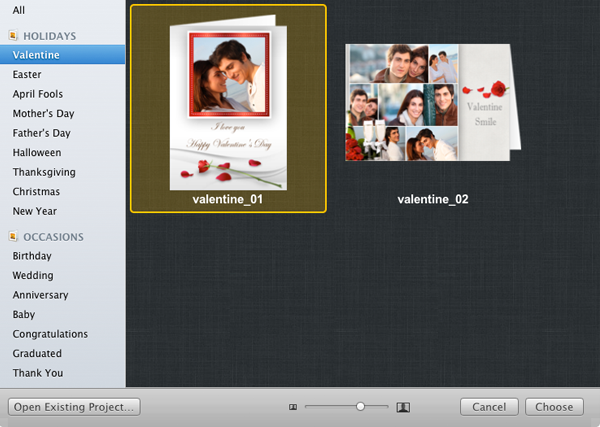Viewport: 600px width, 427px height.
Task: Go to the Thank You category
Action: [x=38, y=373]
